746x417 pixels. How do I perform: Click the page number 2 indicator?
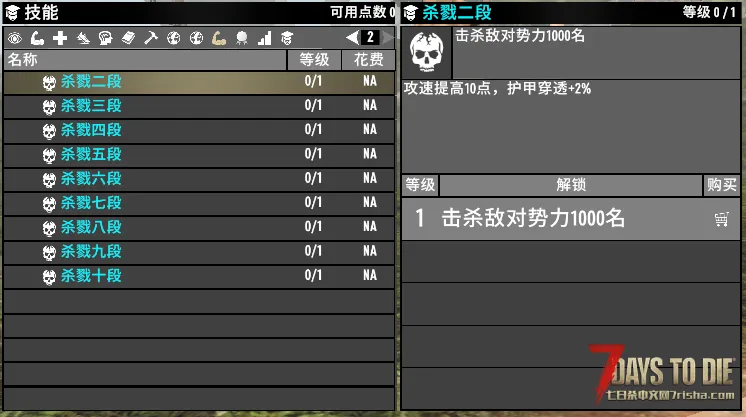(x=370, y=37)
